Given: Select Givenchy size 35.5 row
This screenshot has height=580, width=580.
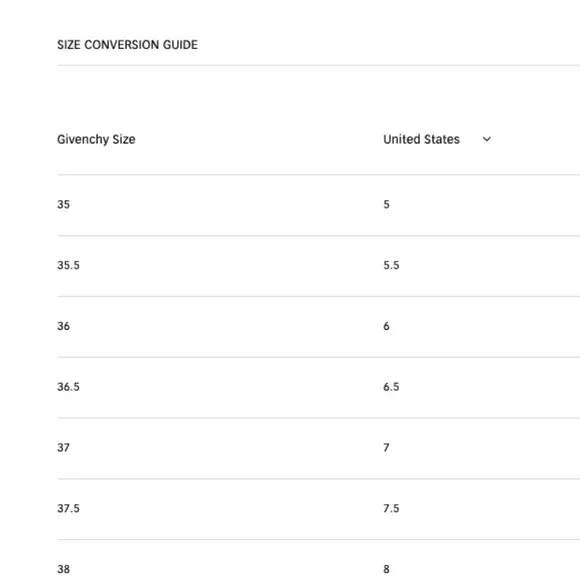Looking at the screenshot, I should (x=318, y=266).
